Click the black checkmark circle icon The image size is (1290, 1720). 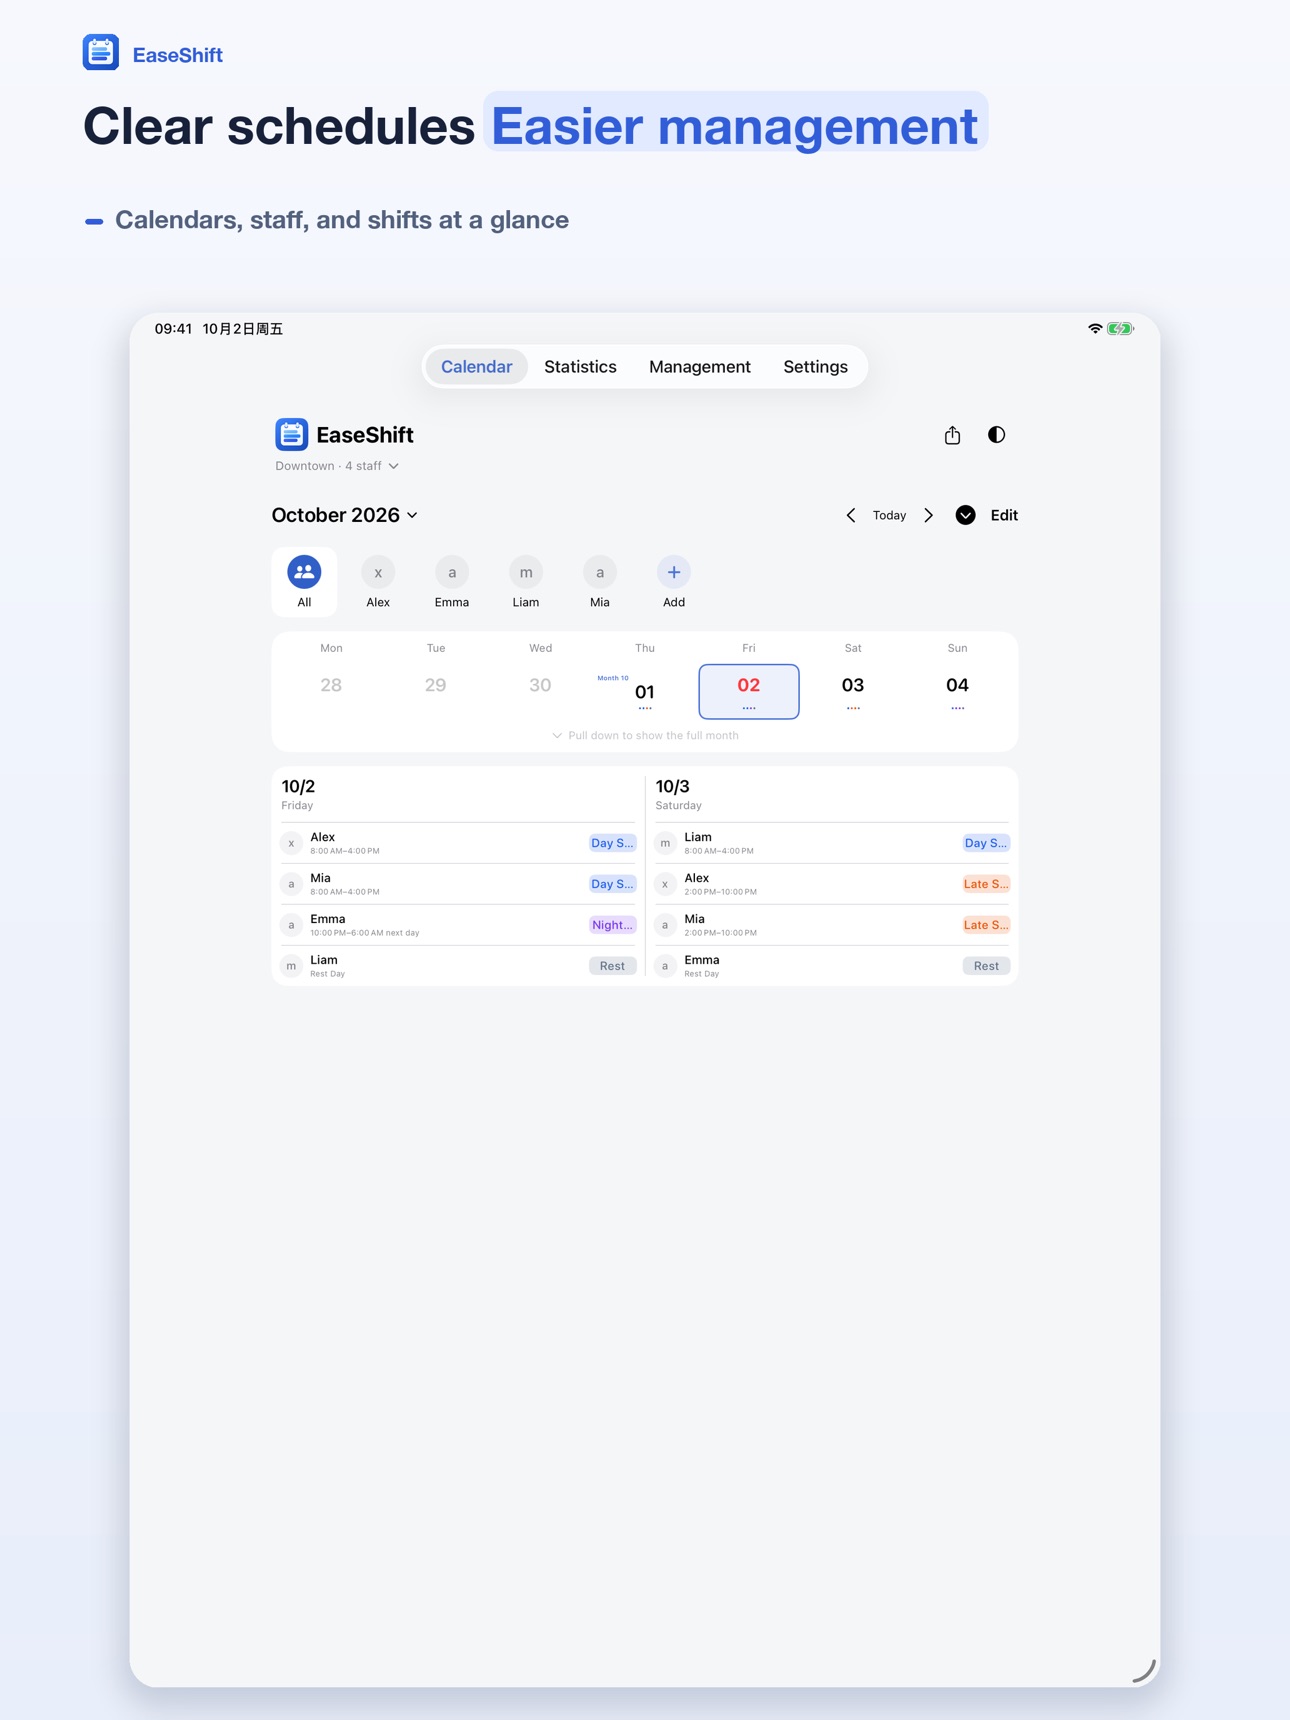(x=965, y=515)
